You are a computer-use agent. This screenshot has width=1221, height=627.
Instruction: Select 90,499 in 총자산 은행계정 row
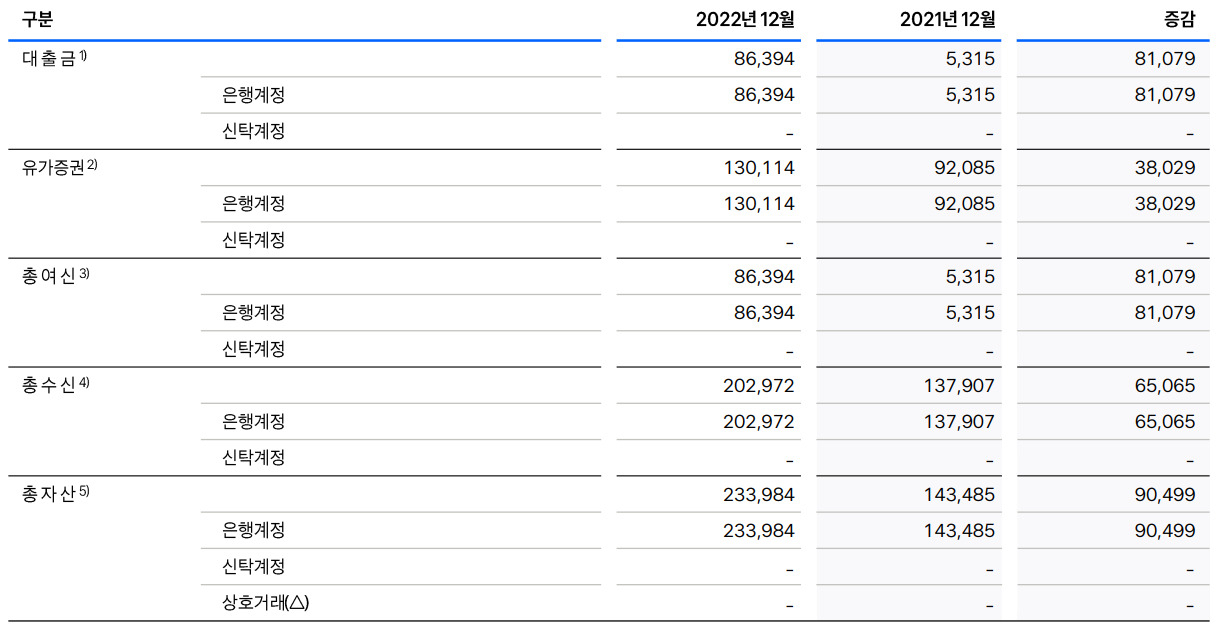click(x=1164, y=530)
